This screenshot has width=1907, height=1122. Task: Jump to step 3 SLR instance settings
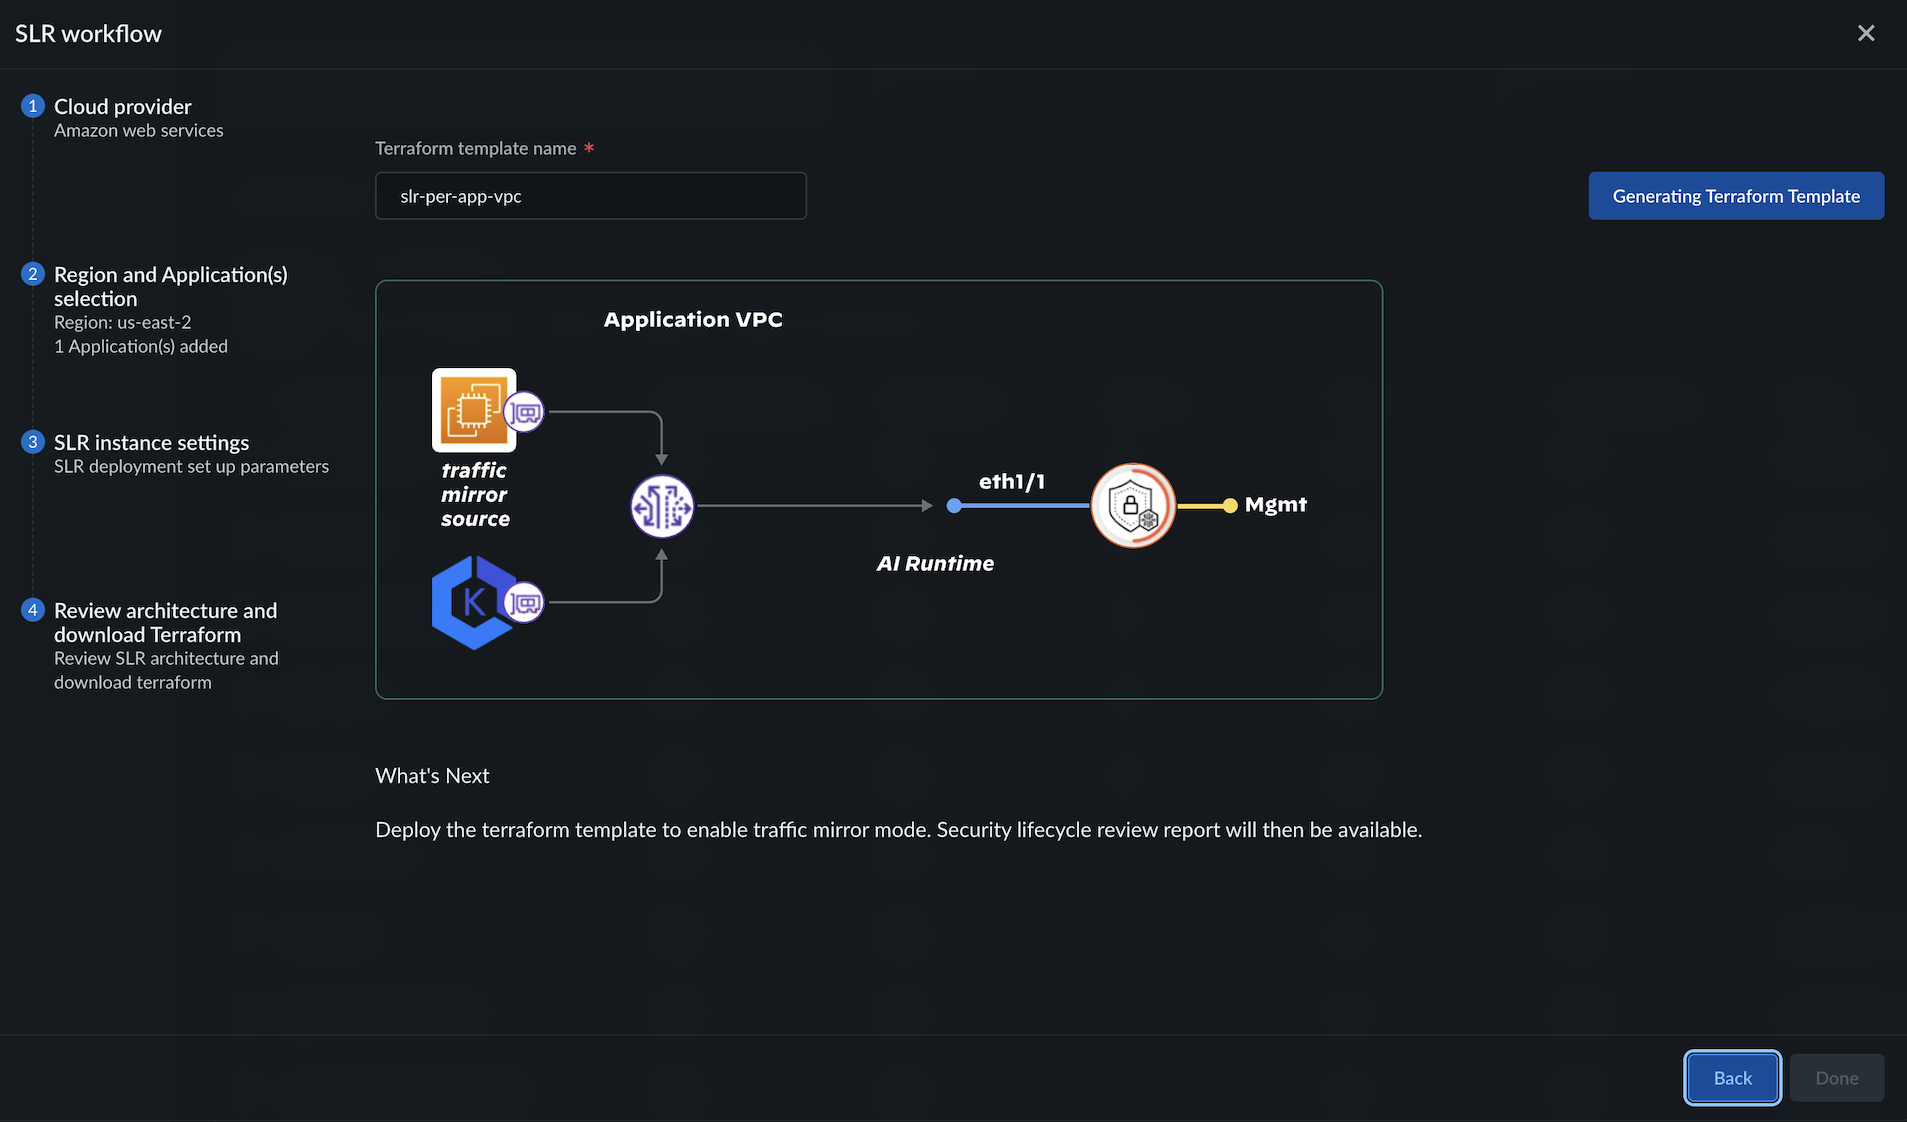pos(151,443)
